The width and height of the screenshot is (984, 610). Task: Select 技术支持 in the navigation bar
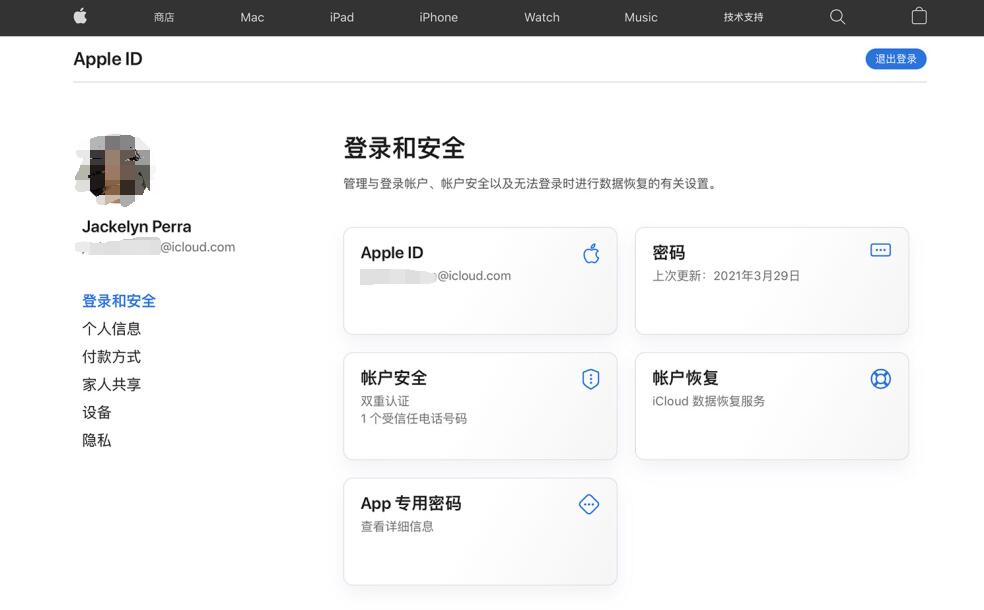[x=743, y=17]
